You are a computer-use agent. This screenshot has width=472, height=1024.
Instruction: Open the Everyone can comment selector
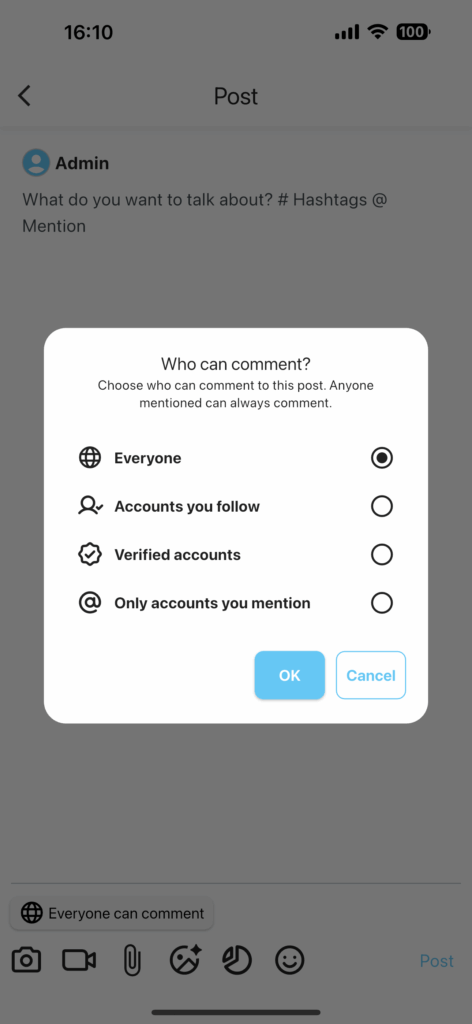click(x=112, y=913)
